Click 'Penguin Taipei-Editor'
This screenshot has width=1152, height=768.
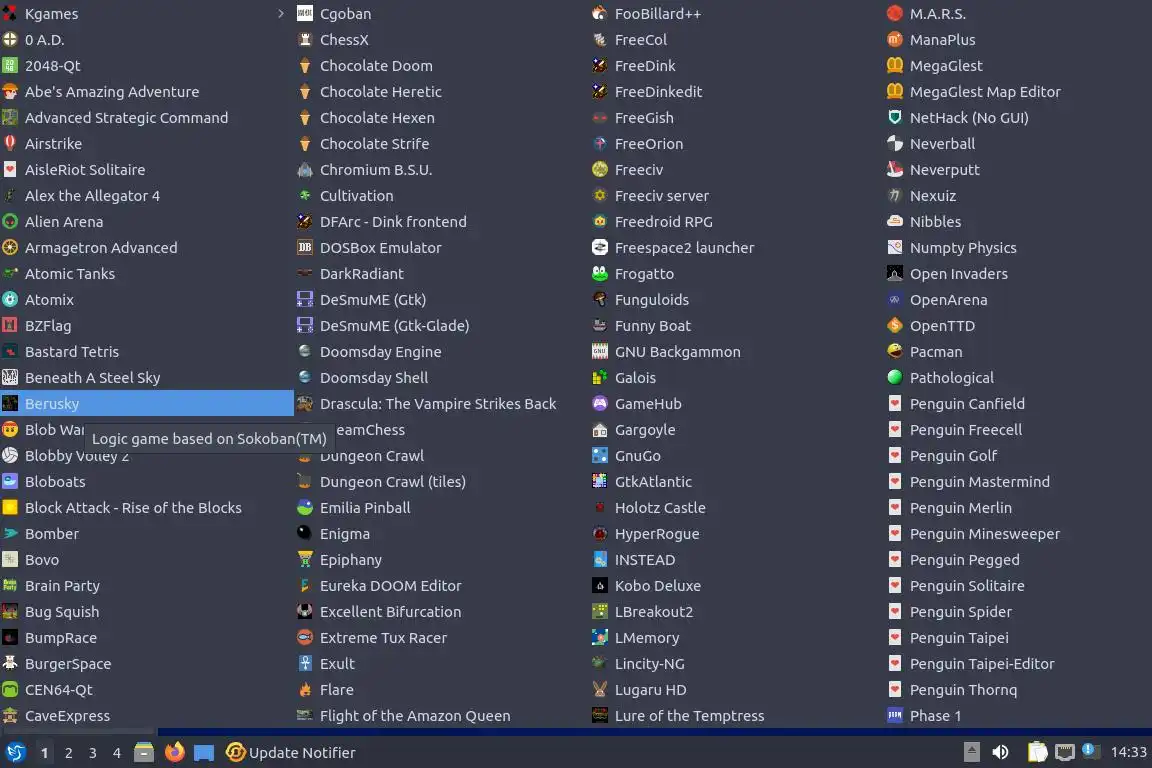(982, 664)
